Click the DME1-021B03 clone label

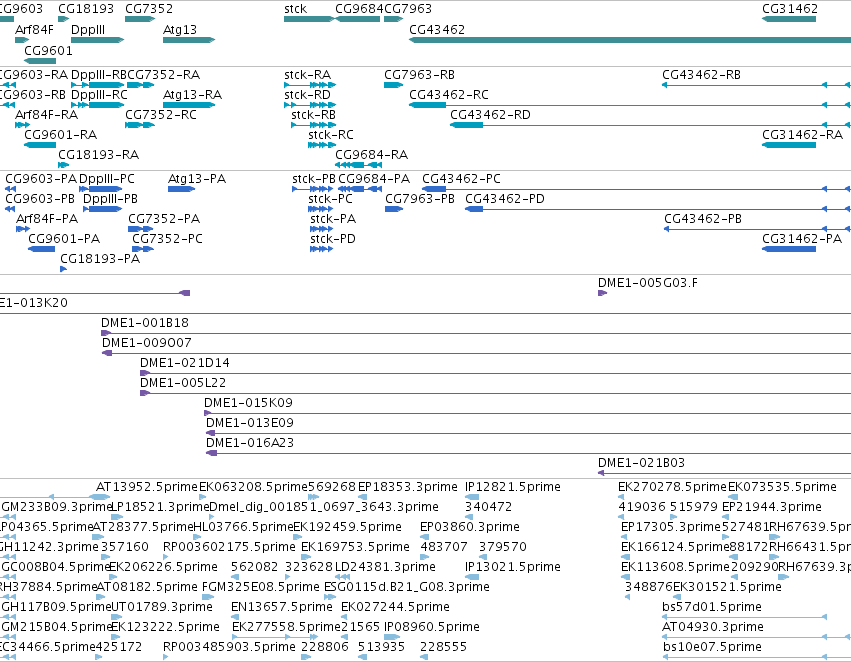(x=641, y=463)
